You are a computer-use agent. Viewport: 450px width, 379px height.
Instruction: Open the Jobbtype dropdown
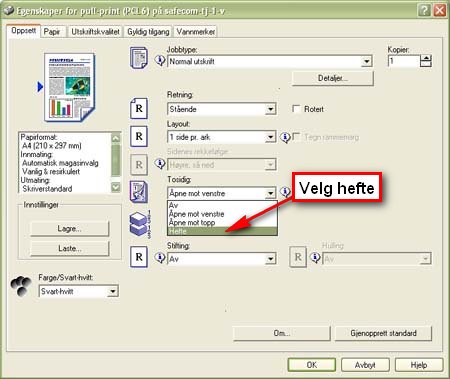tap(366, 62)
